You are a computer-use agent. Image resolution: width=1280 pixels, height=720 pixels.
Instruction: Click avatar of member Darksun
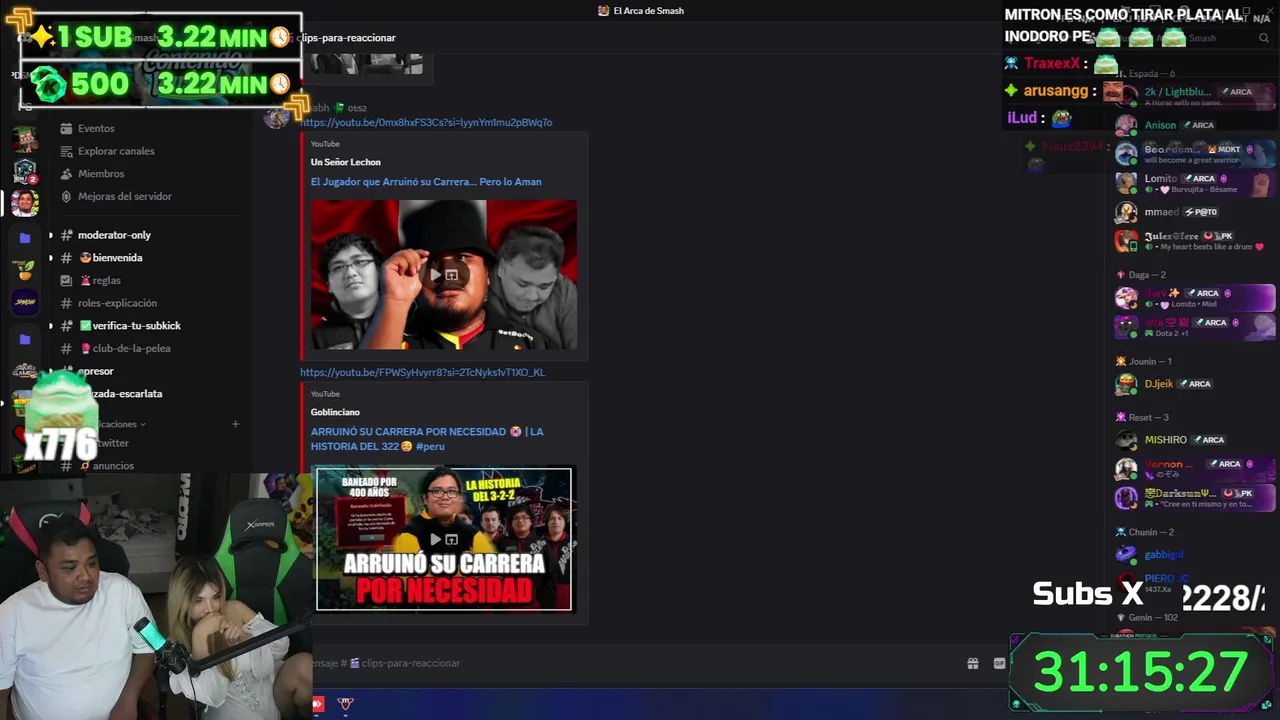point(1127,497)
